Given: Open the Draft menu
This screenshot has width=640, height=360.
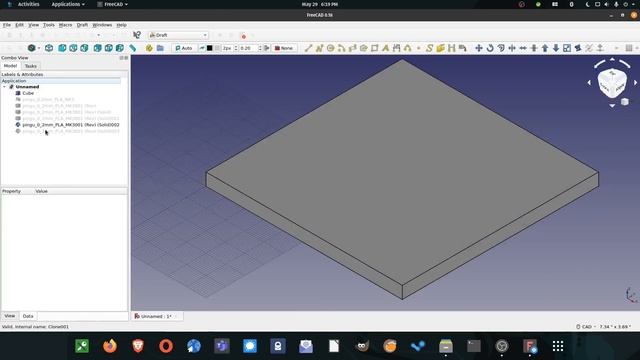Looking at the screenshot, I should (x=82, y=25).
